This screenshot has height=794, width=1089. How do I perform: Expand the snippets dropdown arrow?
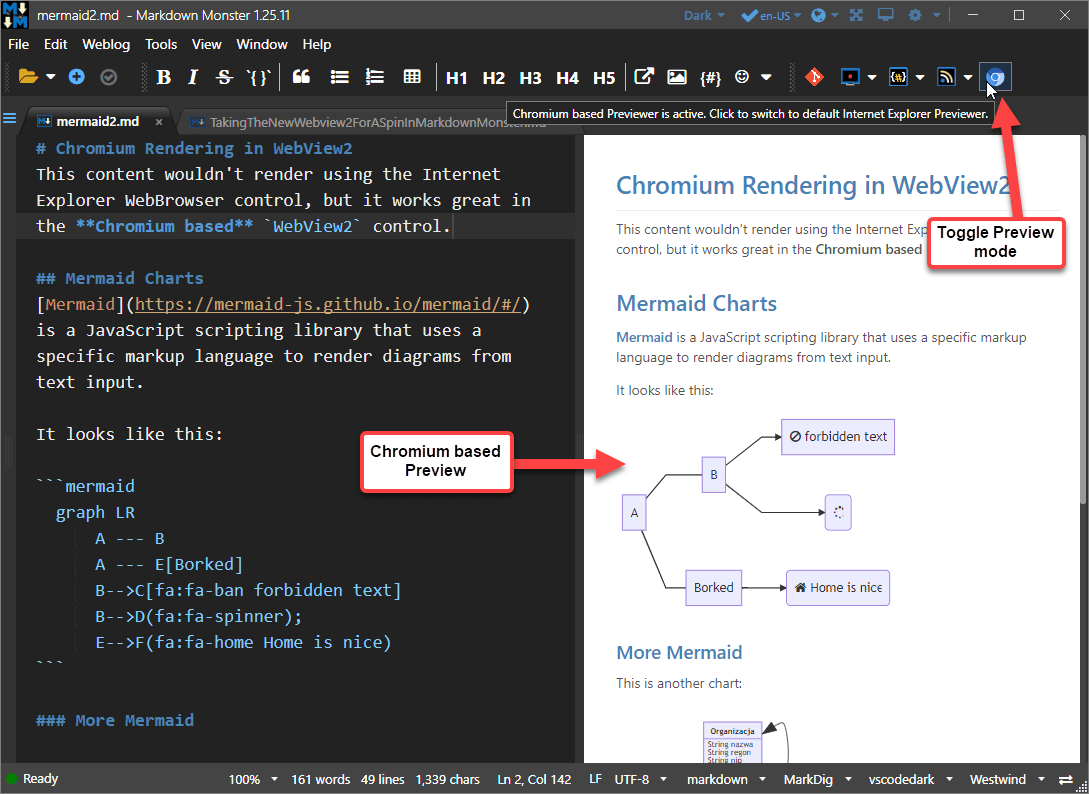tap(920, 78)
